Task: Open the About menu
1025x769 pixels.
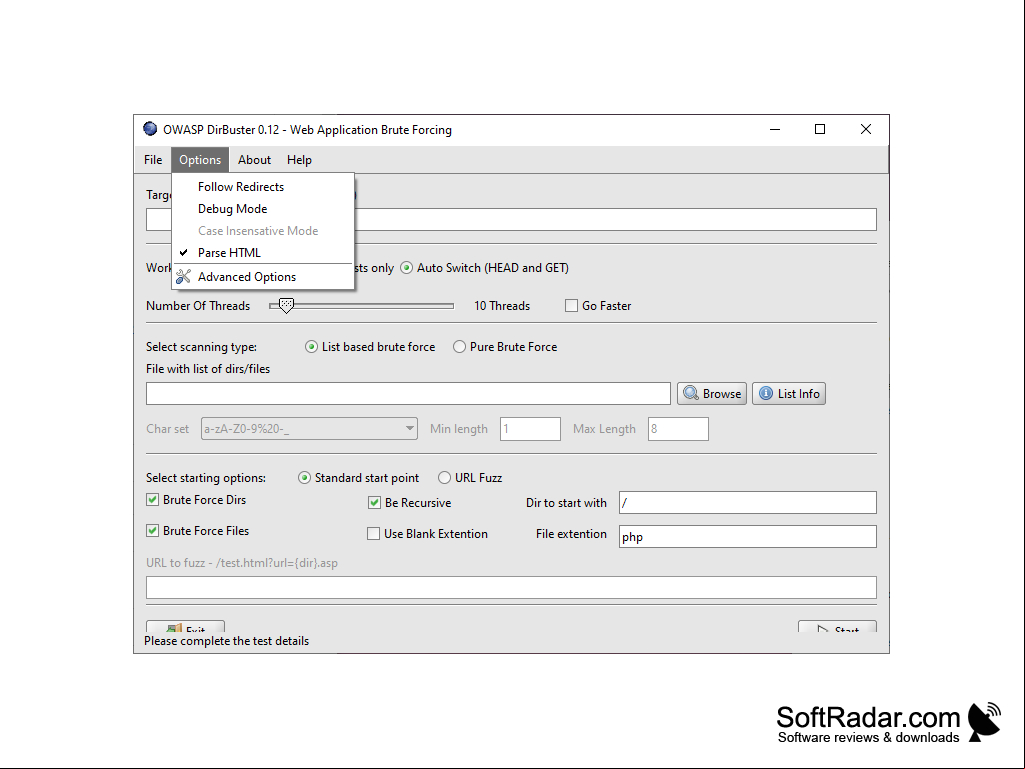Action: [254, 160]
